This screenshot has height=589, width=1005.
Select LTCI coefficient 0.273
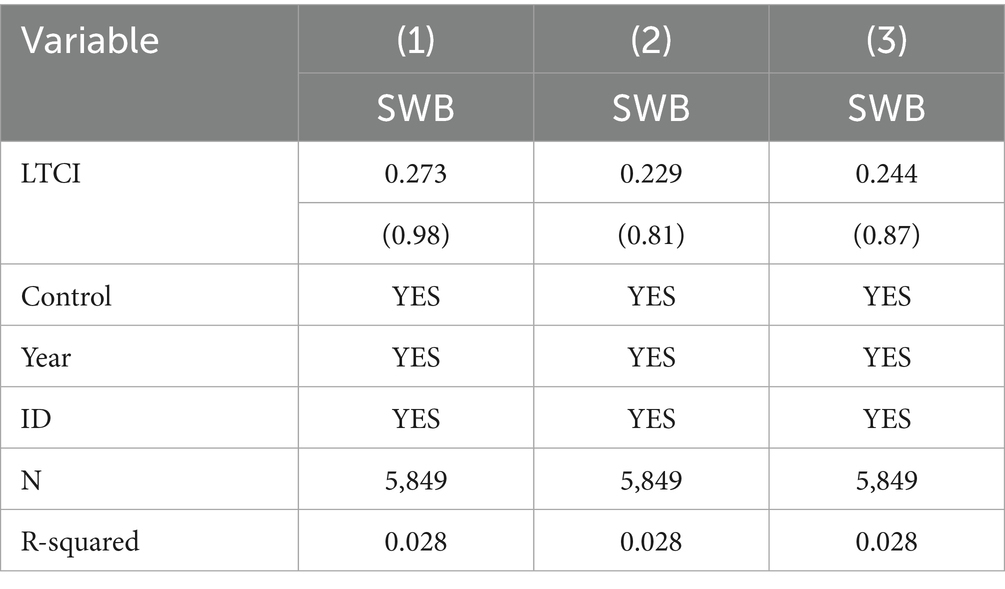click(415, 174)
